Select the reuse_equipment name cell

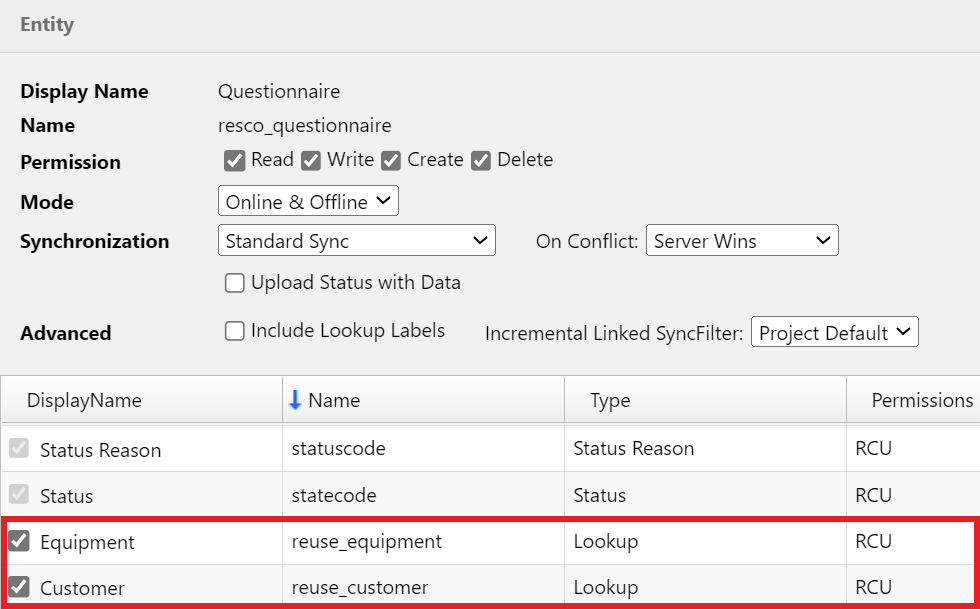pyautogui.click(x=366, y=542)
